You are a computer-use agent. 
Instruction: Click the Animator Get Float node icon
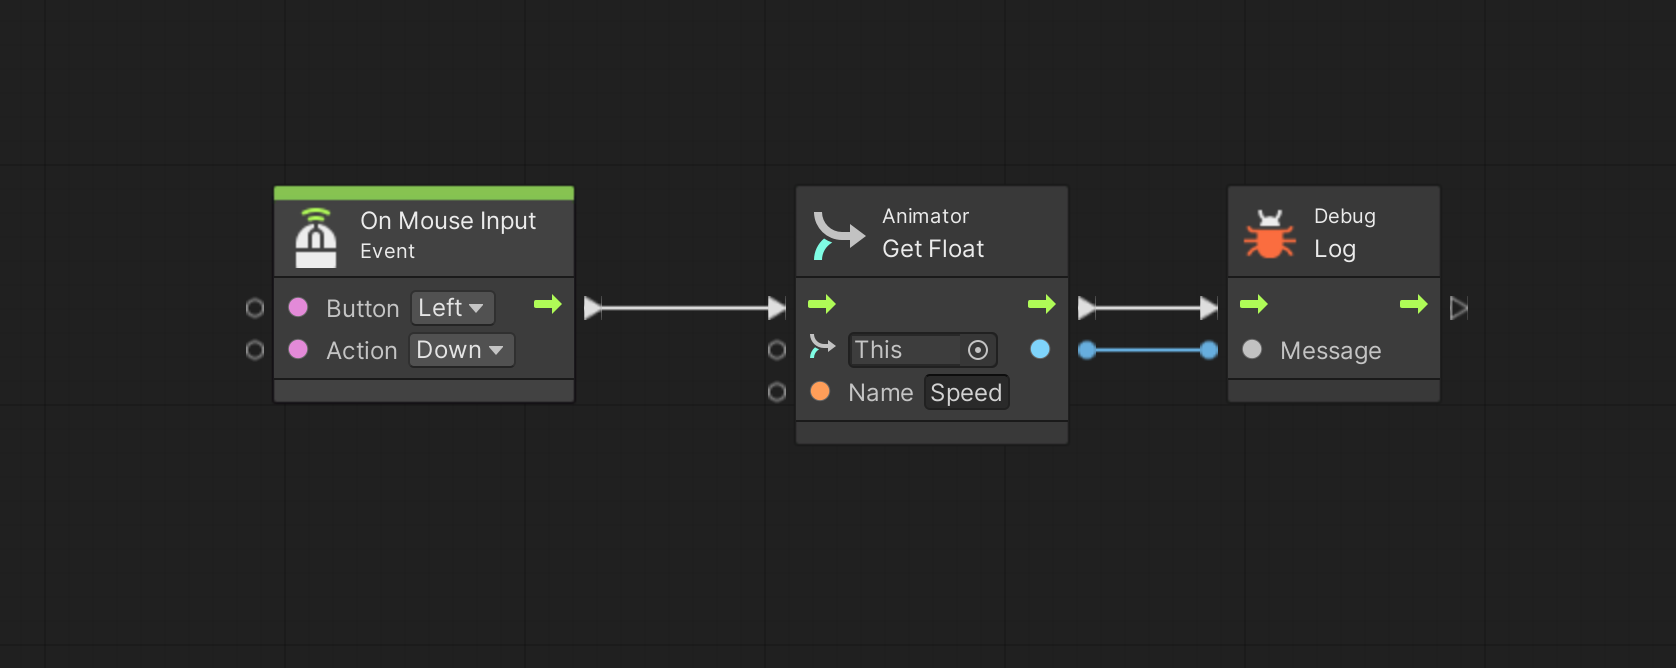[838, 235]
